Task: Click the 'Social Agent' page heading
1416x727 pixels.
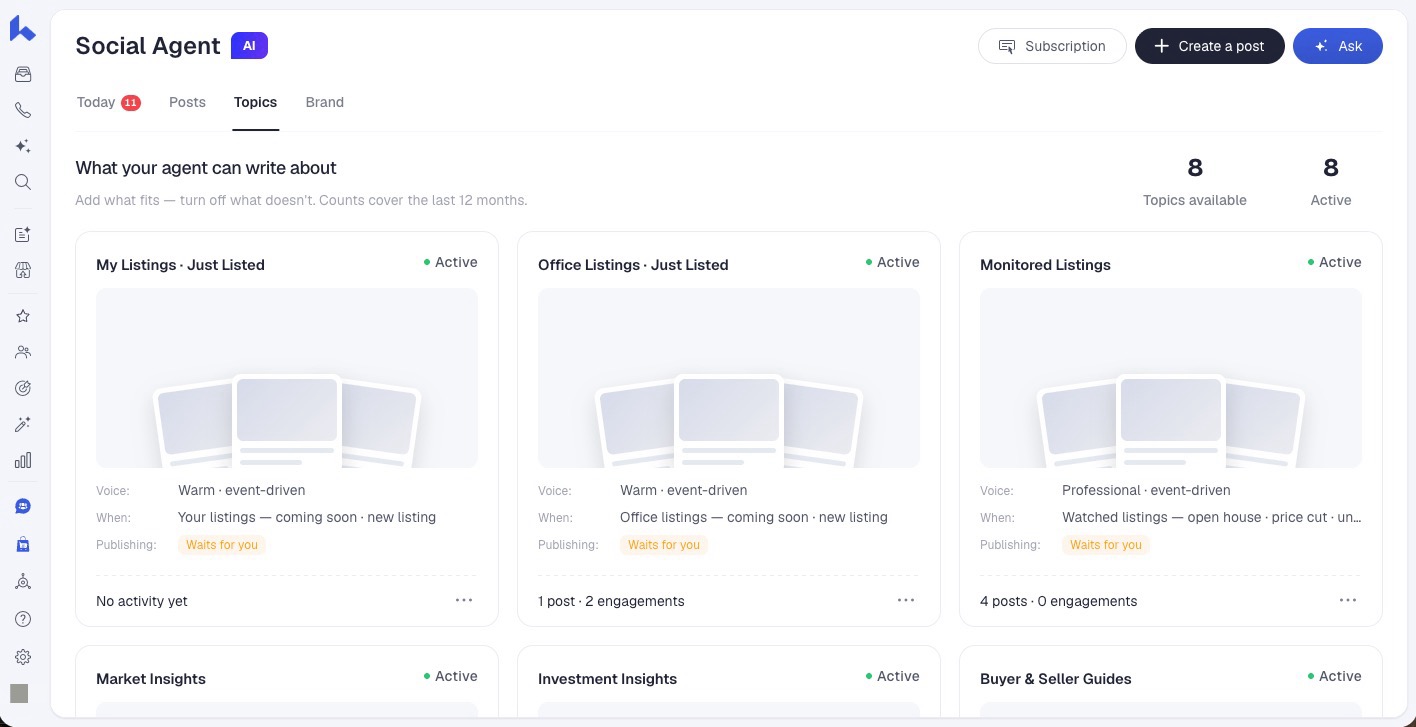Action: (x=148, y=46)
